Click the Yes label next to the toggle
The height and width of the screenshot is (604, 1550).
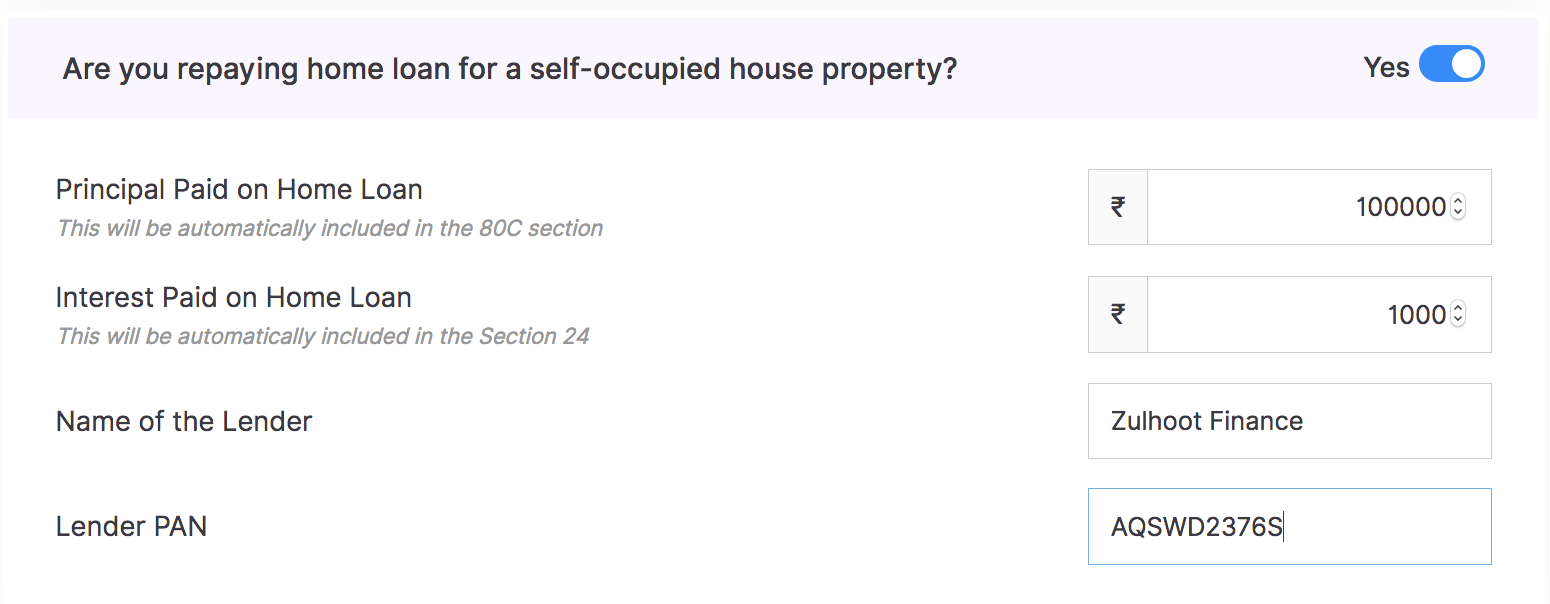[x=1386, y=67]
